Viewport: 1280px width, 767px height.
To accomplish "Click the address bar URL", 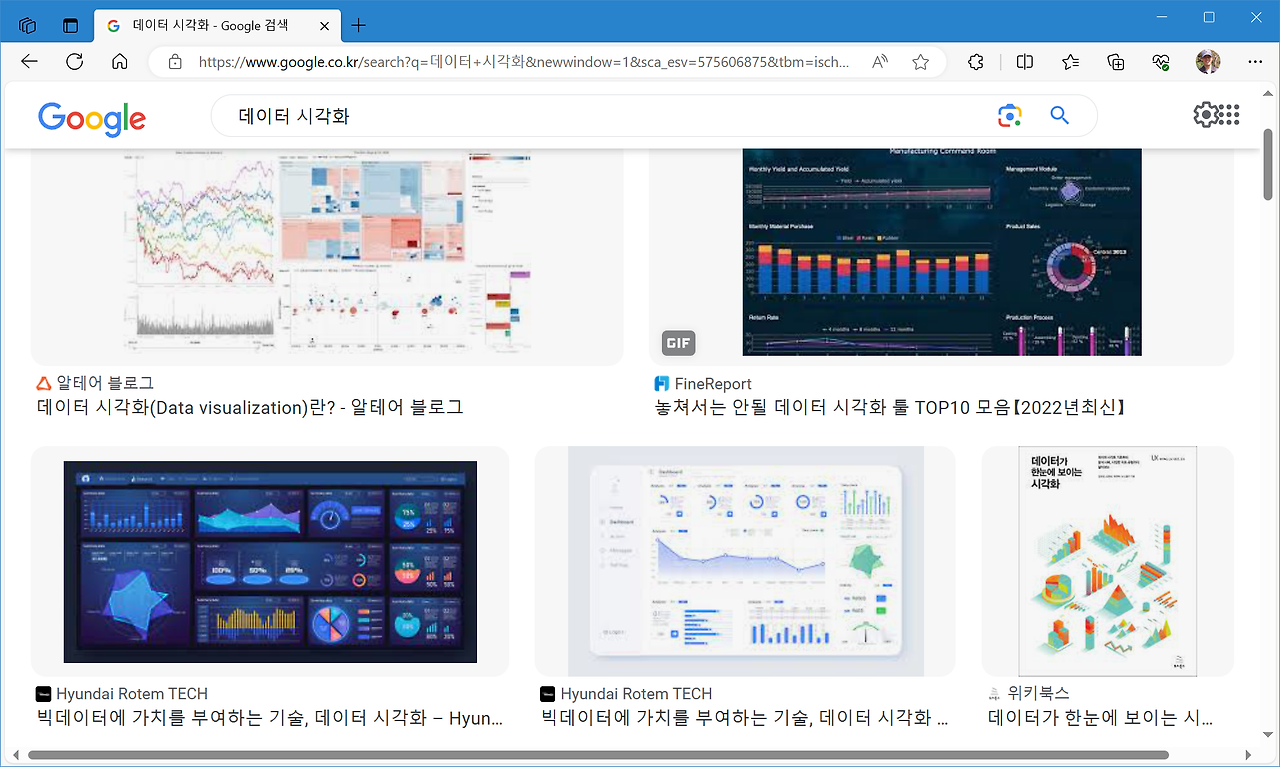I will tap(524, 62).
